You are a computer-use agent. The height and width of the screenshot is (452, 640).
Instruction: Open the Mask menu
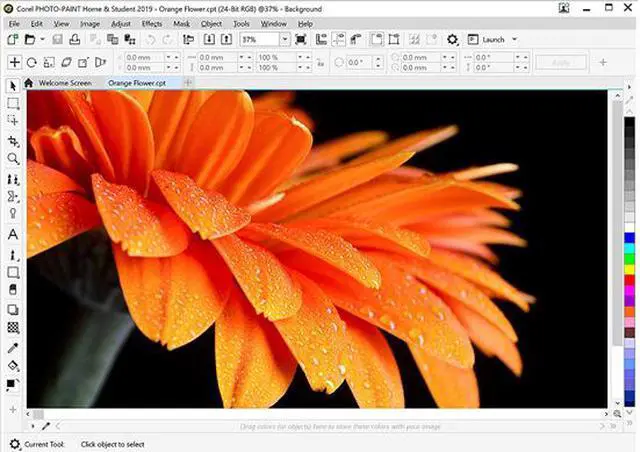click(x=181, y=24)
